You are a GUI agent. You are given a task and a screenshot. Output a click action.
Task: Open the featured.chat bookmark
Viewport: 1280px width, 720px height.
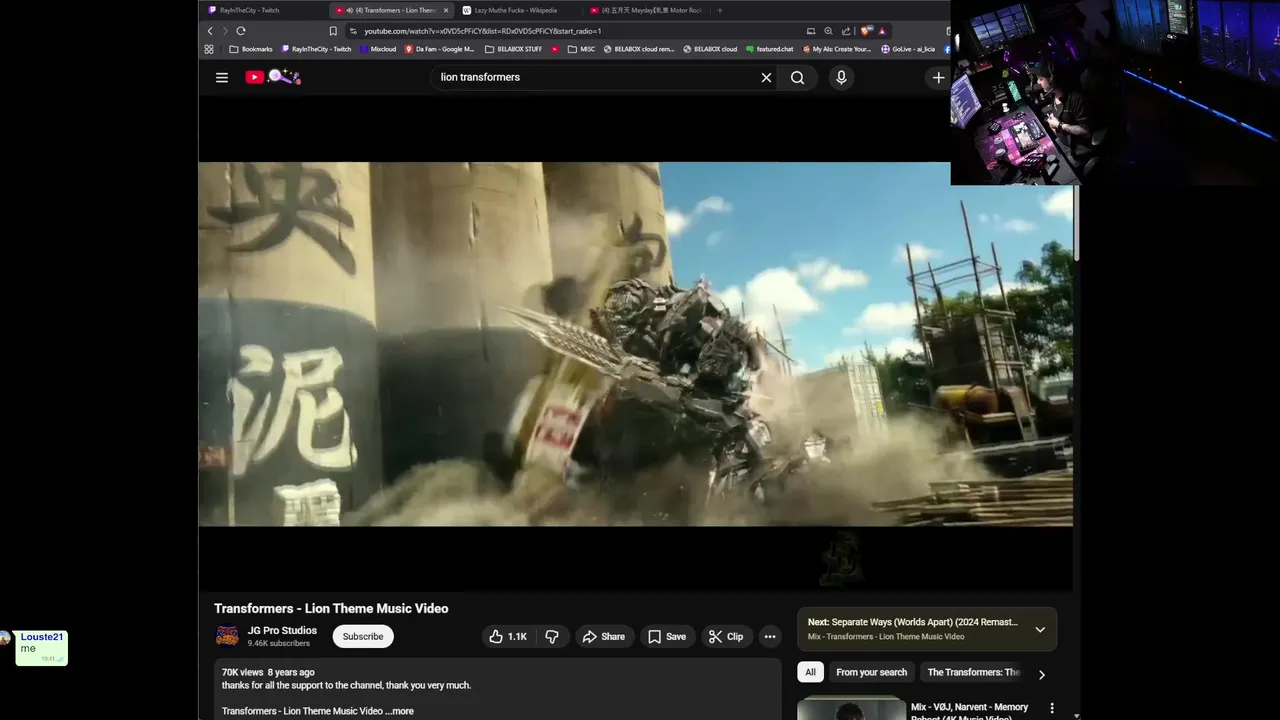770,49
